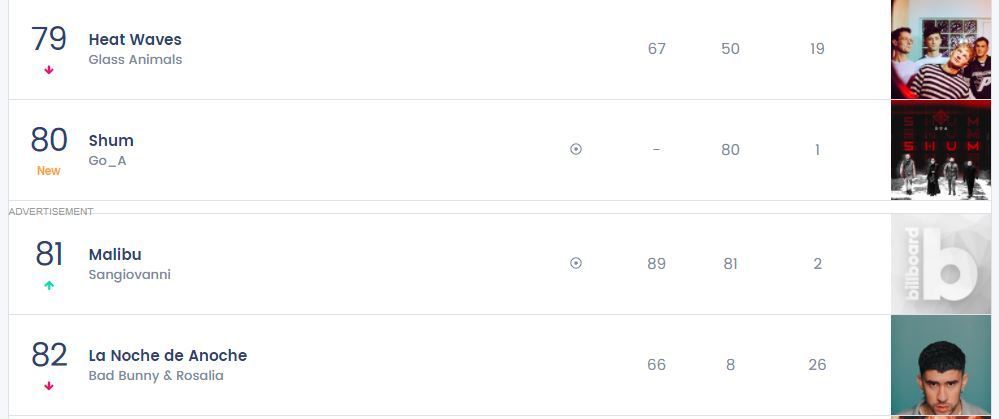Open the Glass Animals artist link

tap(135, 60)
